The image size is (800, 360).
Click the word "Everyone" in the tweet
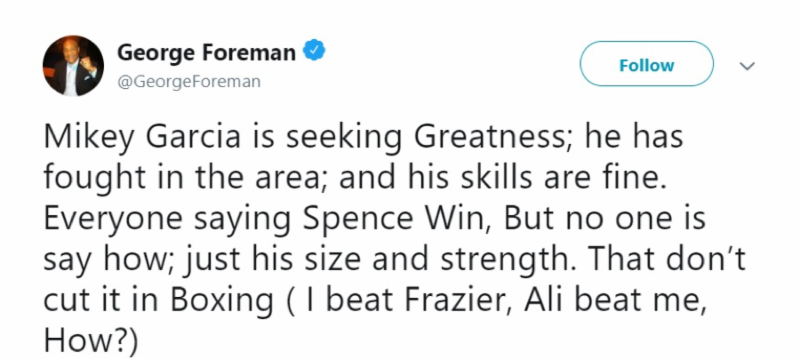click(x=113, y=220)
